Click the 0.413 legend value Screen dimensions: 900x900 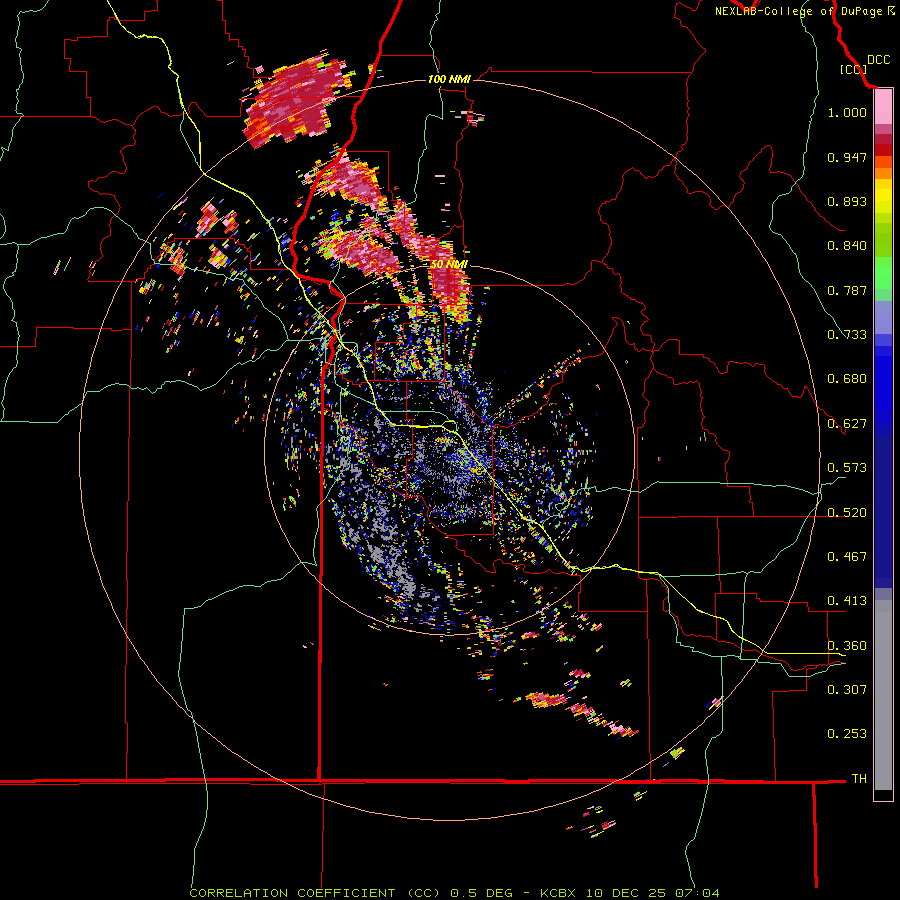(847, 601)
